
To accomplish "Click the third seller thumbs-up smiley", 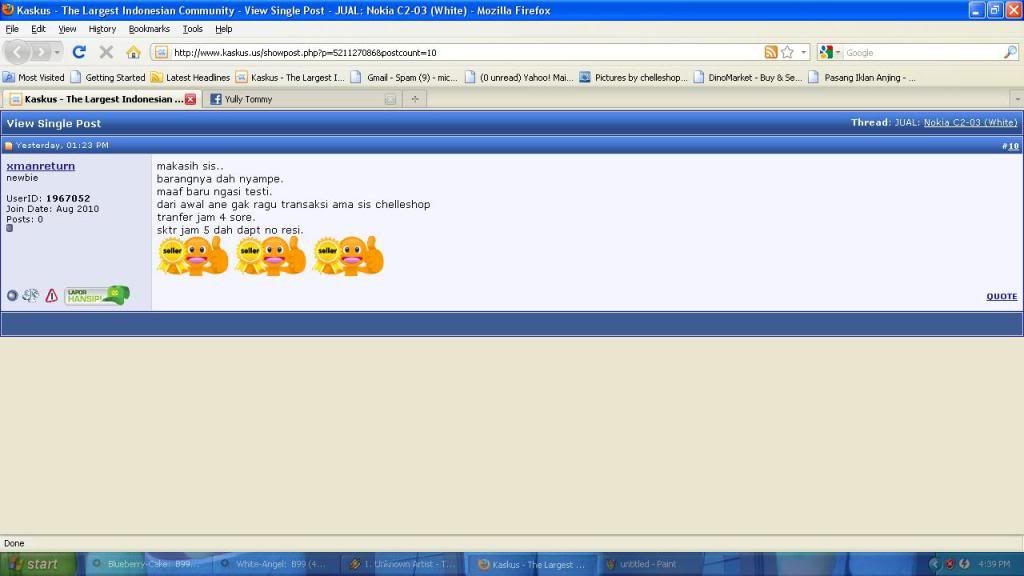I will pos(348,255).
